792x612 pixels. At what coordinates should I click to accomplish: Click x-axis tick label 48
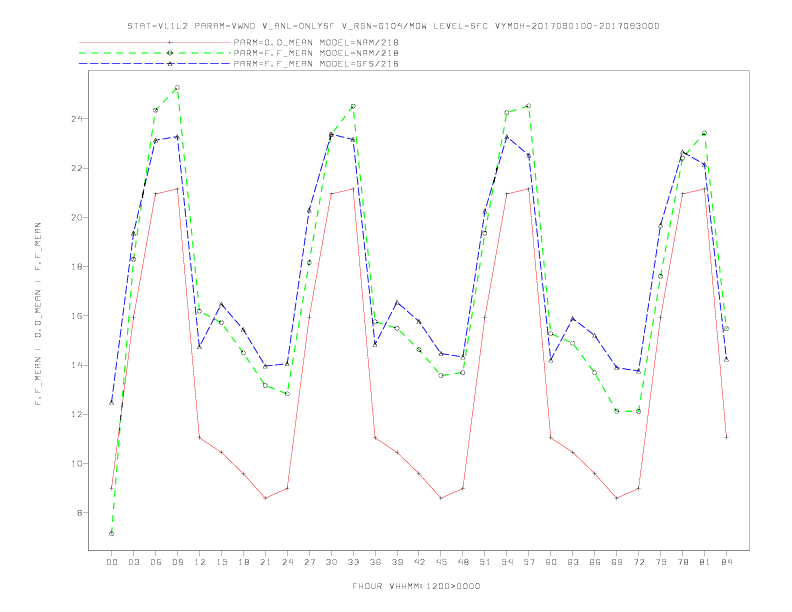463,562
